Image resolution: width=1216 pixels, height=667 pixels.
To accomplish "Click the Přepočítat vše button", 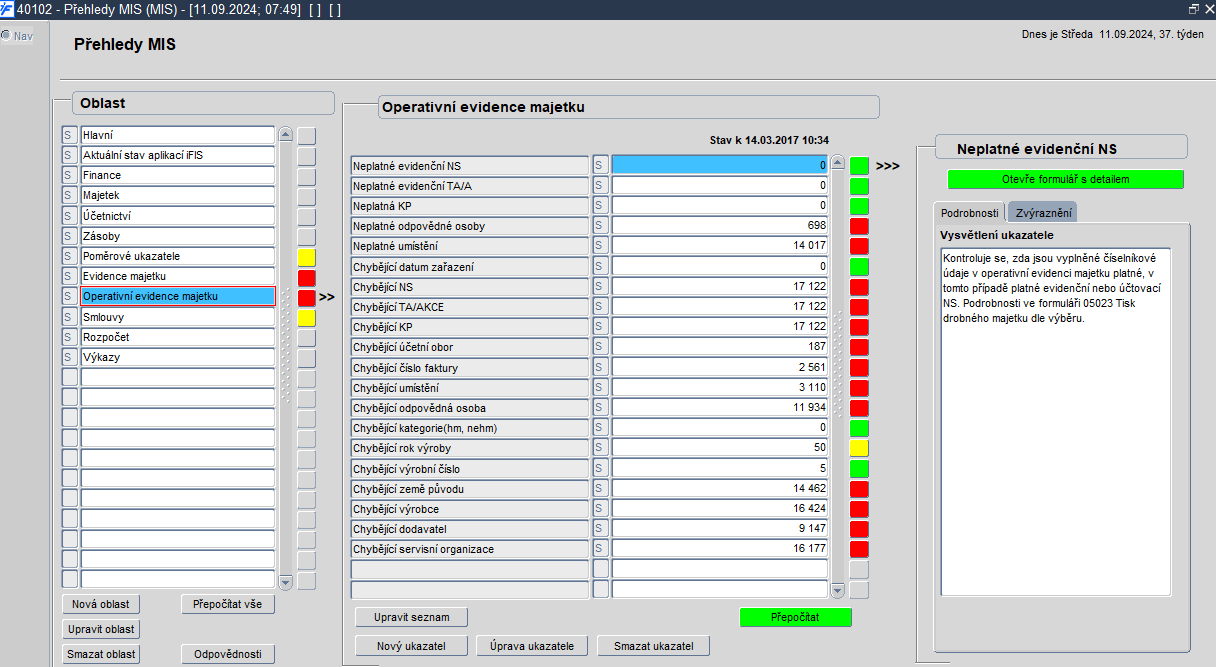I will (228, 604).
